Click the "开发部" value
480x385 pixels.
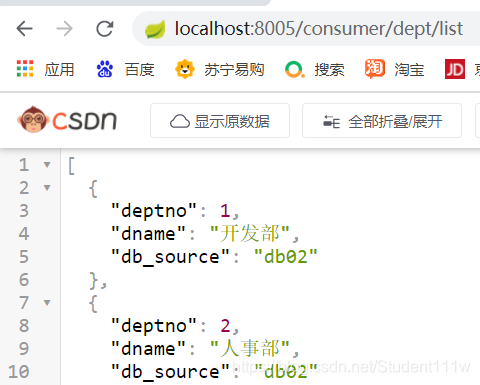tap(250, 233)
